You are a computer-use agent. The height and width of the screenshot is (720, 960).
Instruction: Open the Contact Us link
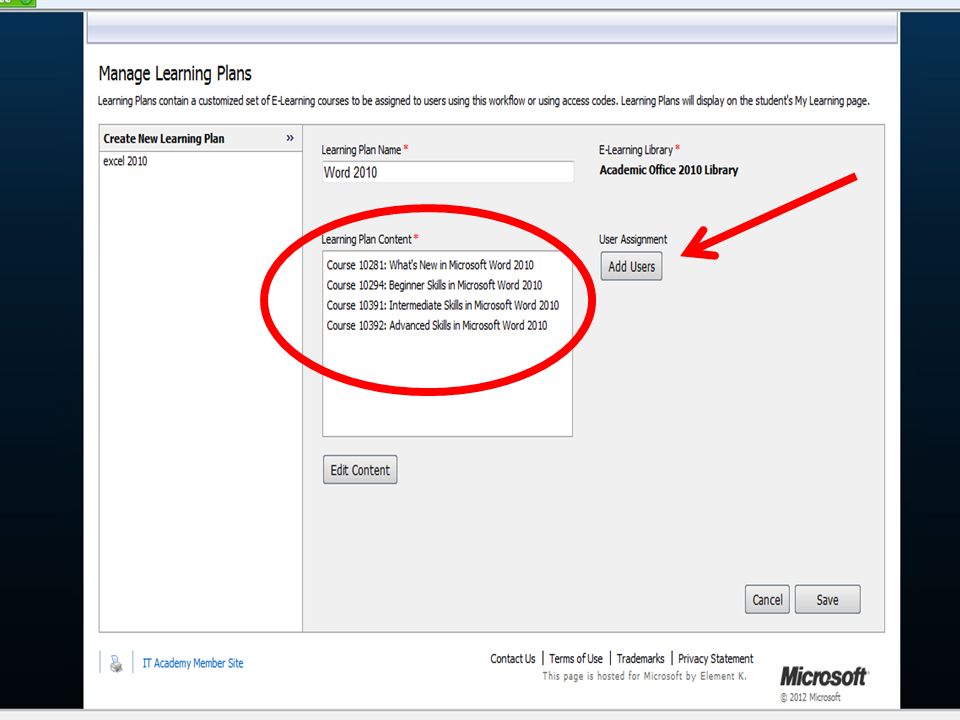(512, 659)
